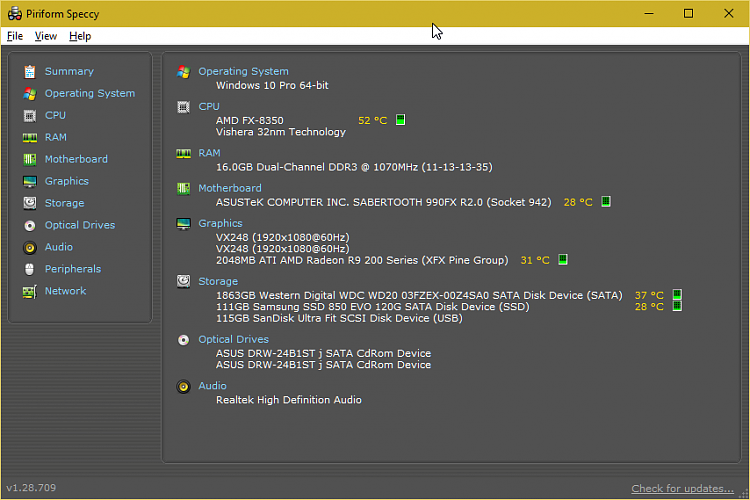Click the CPU heading link in main panel
Viewport: 750px width, 500px height.
coord(209,107)
